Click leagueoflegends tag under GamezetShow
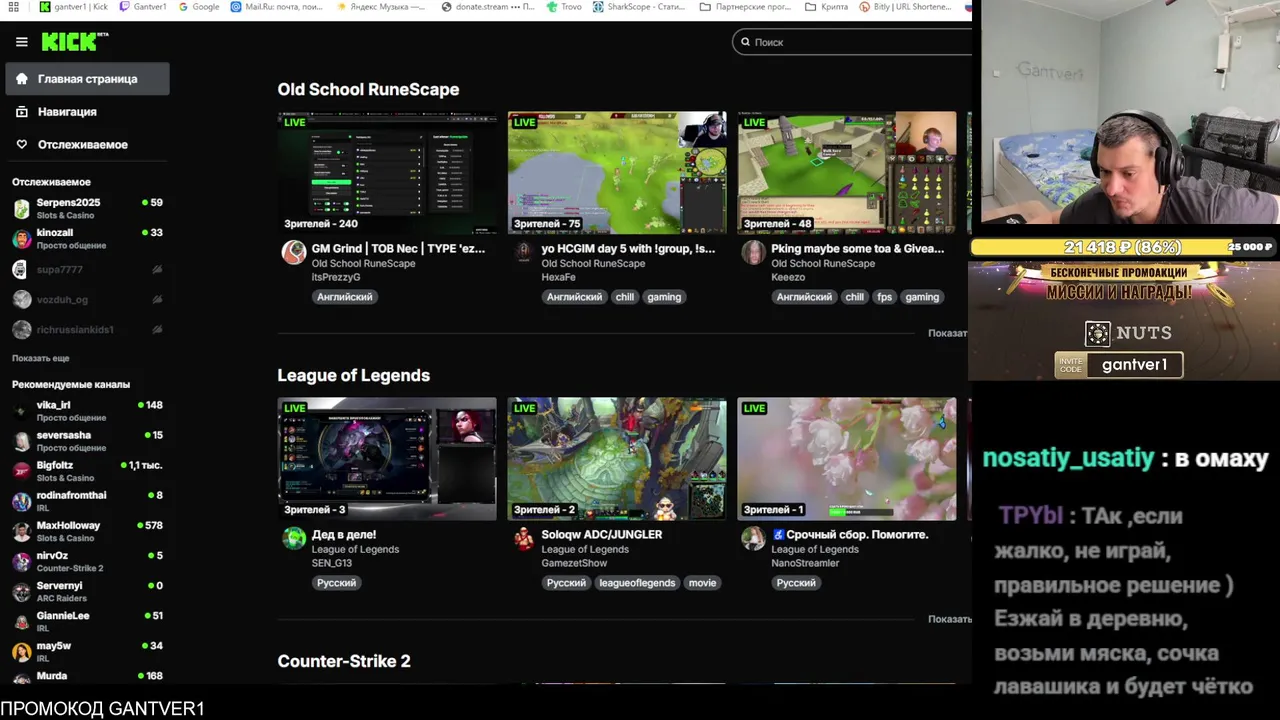 click(637, 583)
